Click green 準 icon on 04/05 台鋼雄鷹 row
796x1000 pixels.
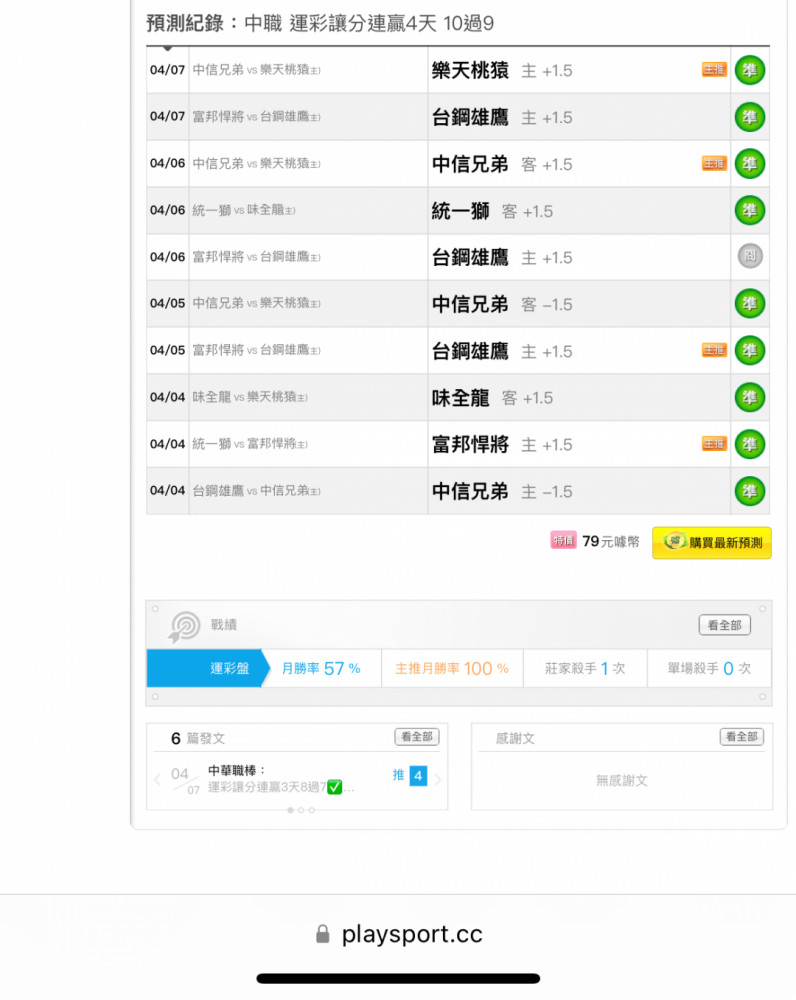coord(749,350)
